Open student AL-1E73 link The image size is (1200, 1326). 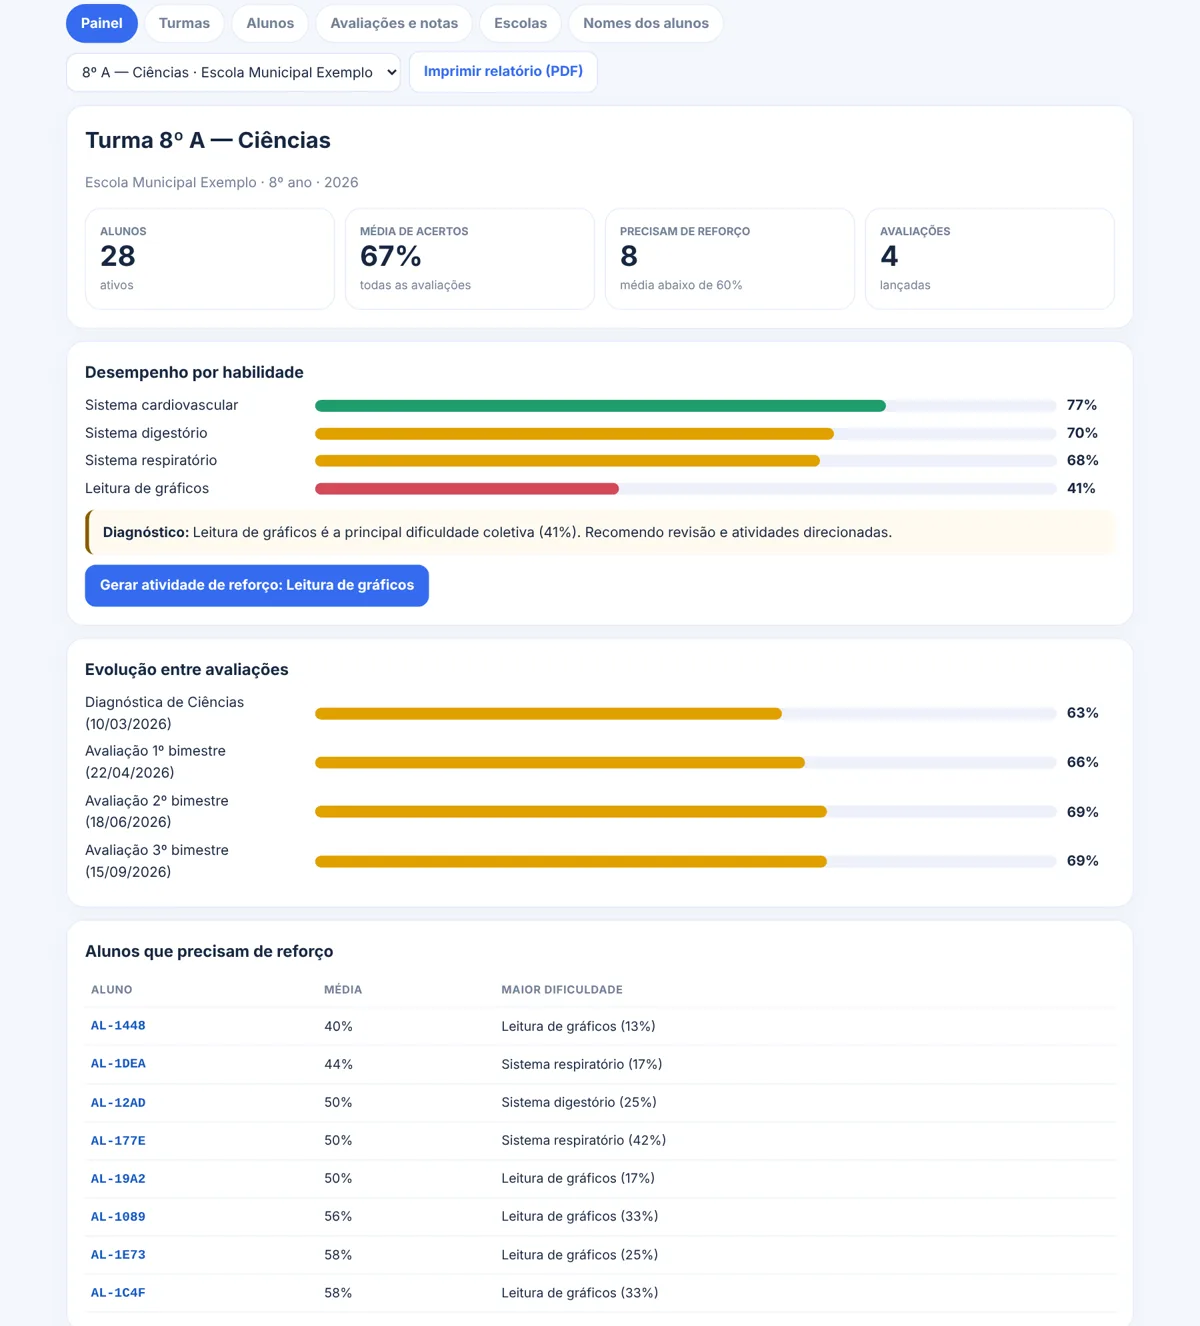click(118, 1254)
